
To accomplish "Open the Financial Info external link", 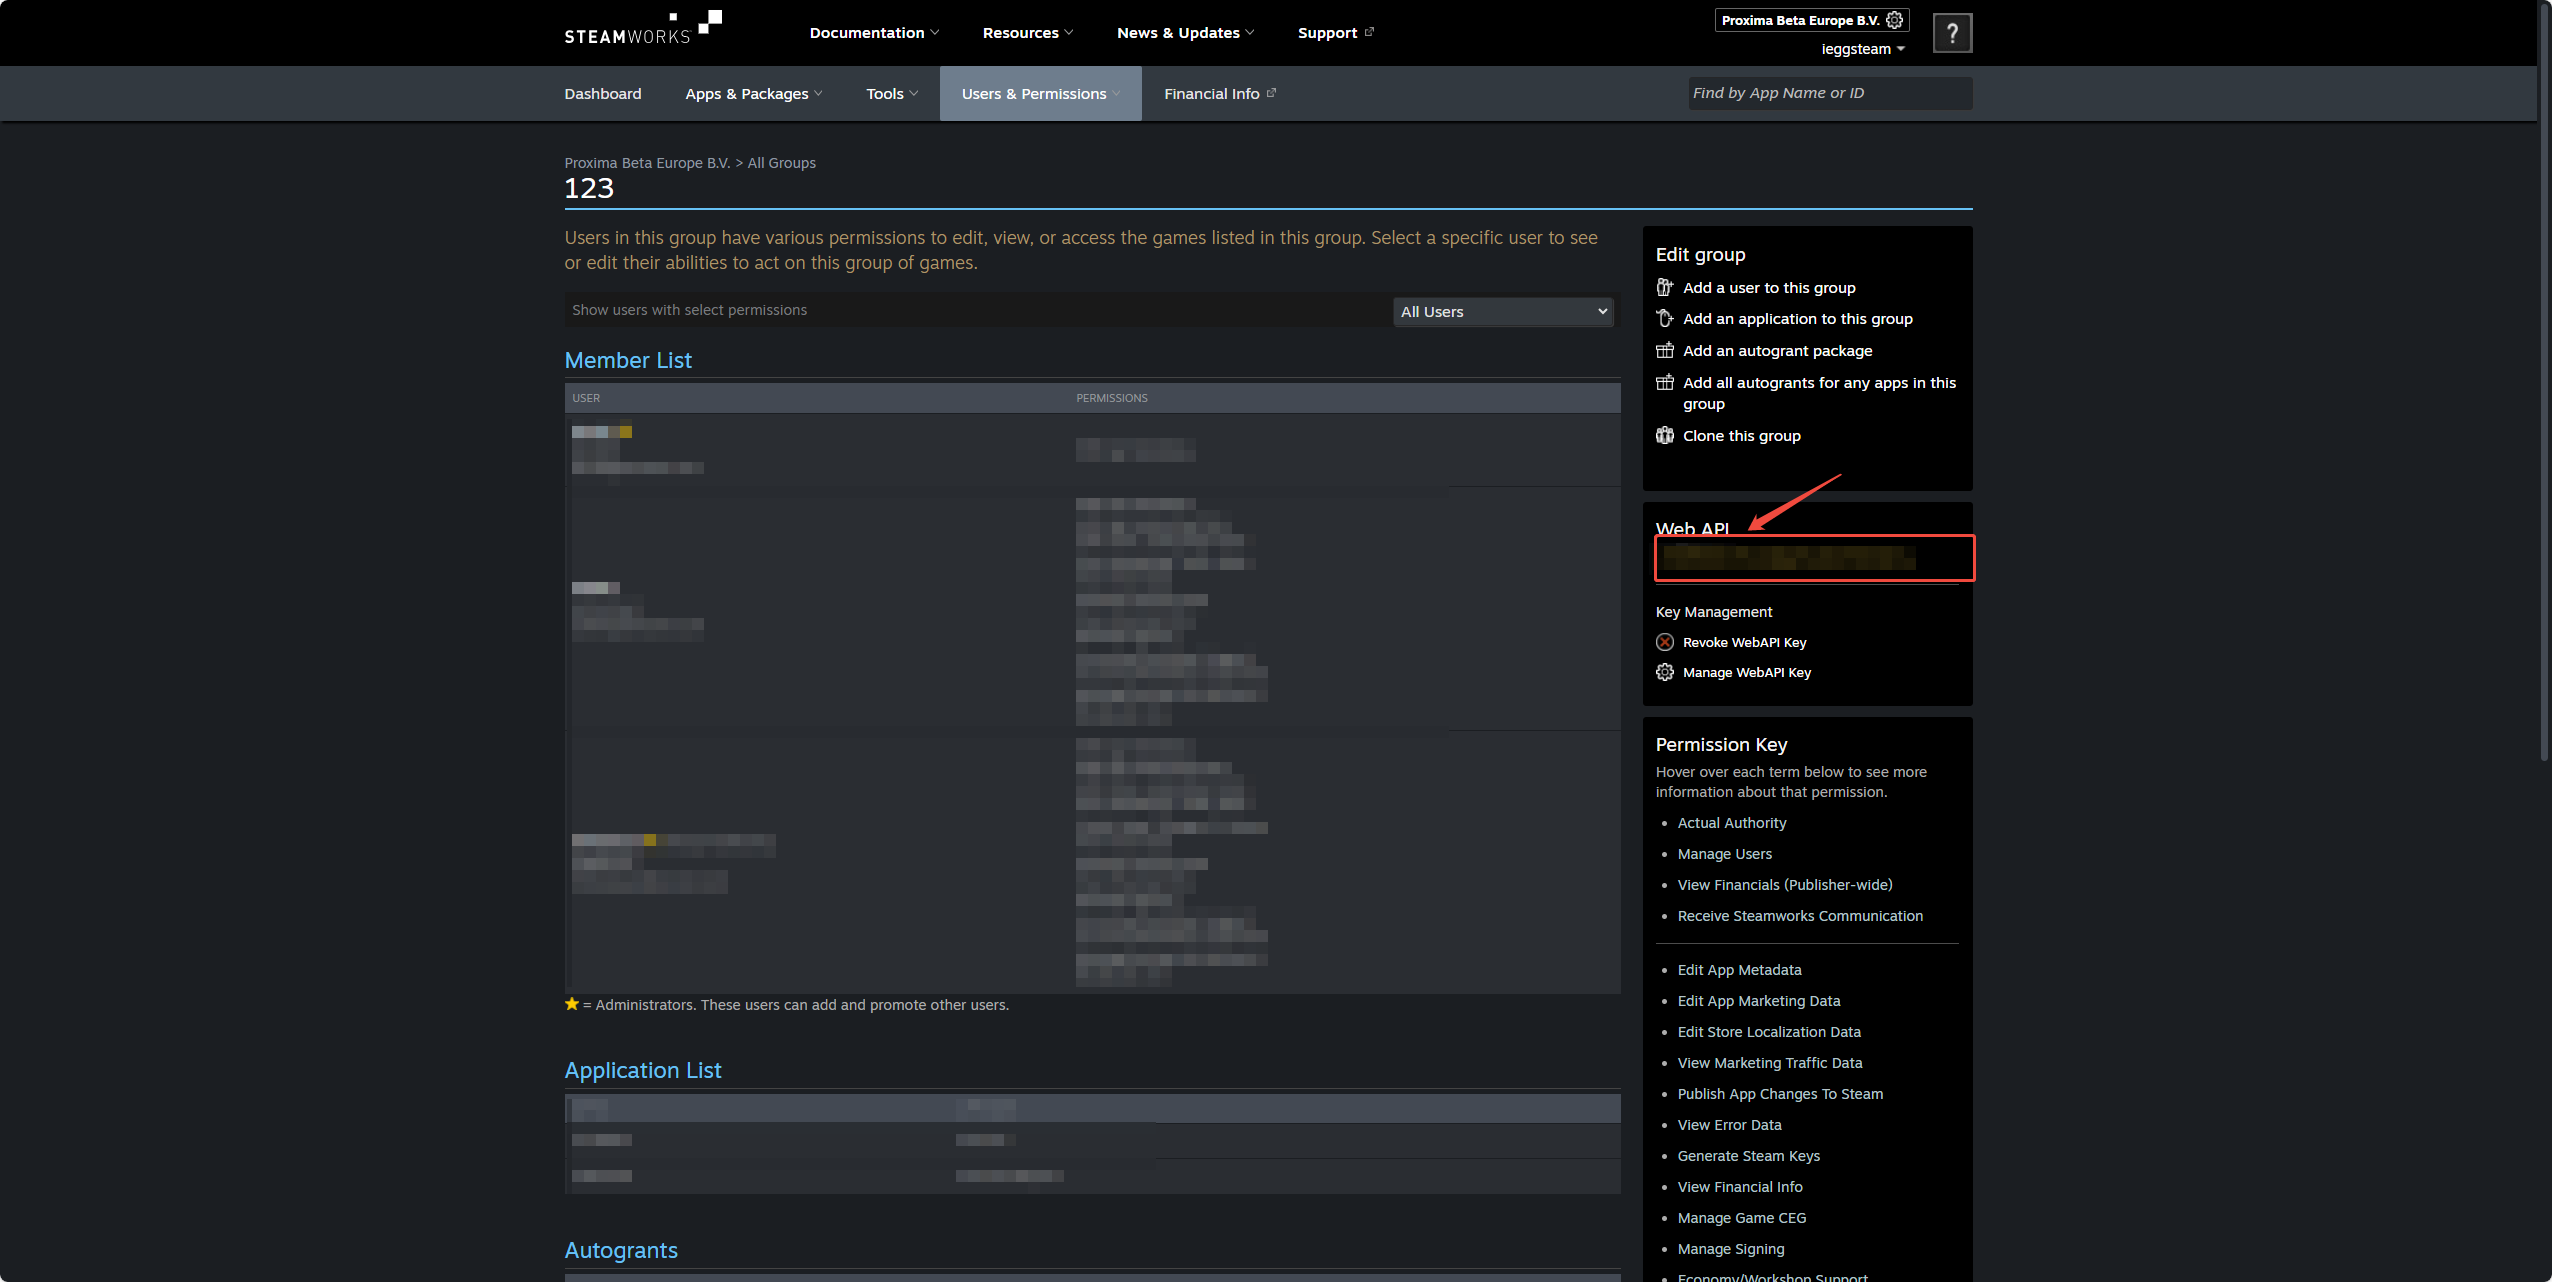I will pyautogui.click(x=1219, y=94).
